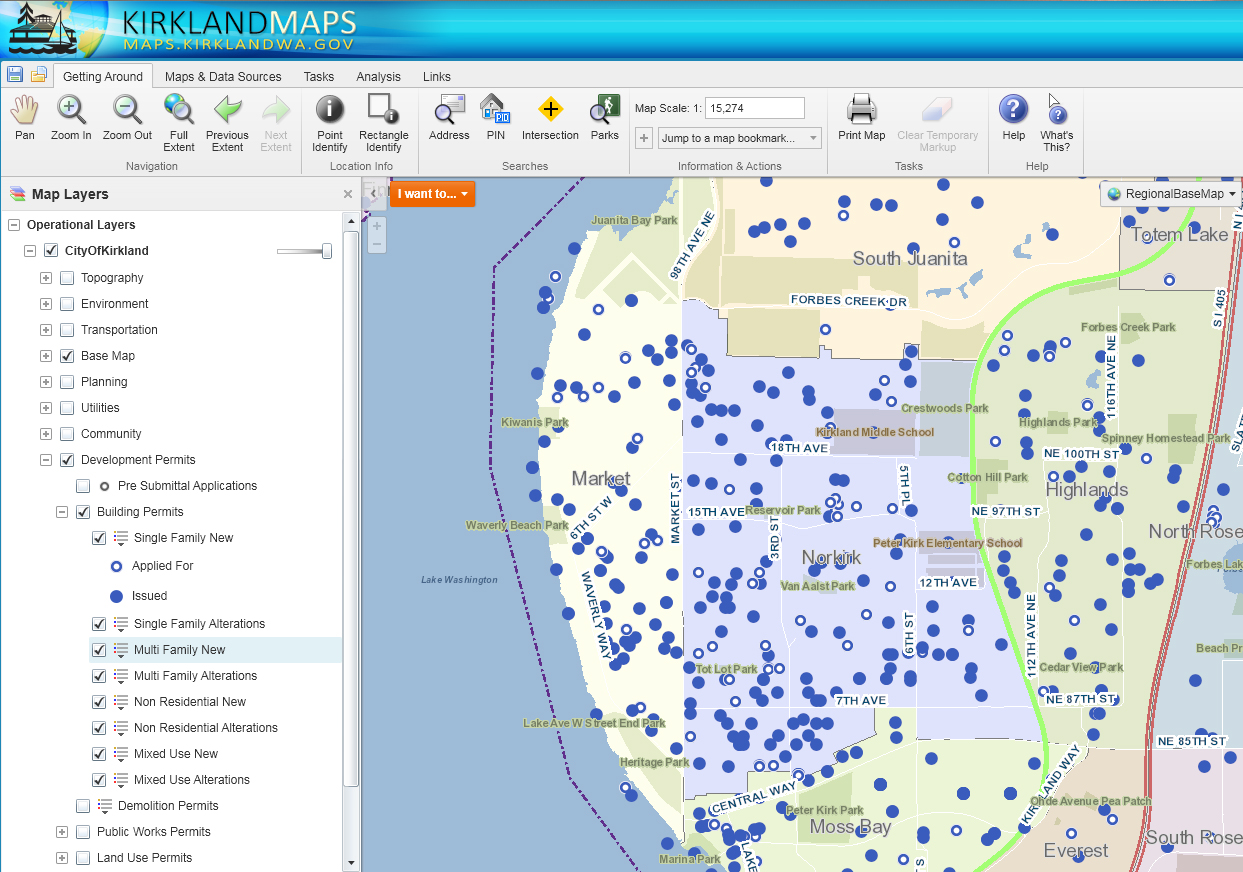Open the Jump to a map bookmark dropdown

[x=739, y=138]
